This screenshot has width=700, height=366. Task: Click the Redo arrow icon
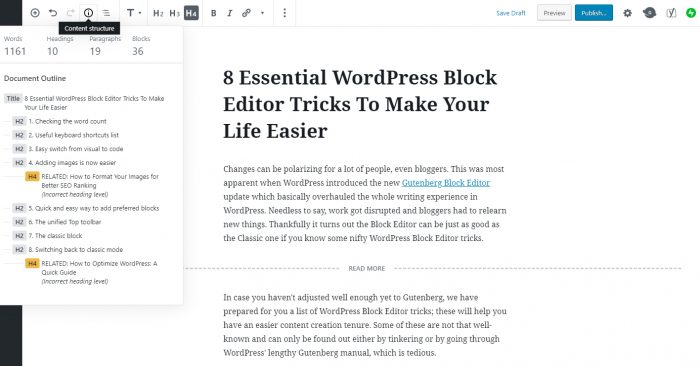(x=71, y=13)
